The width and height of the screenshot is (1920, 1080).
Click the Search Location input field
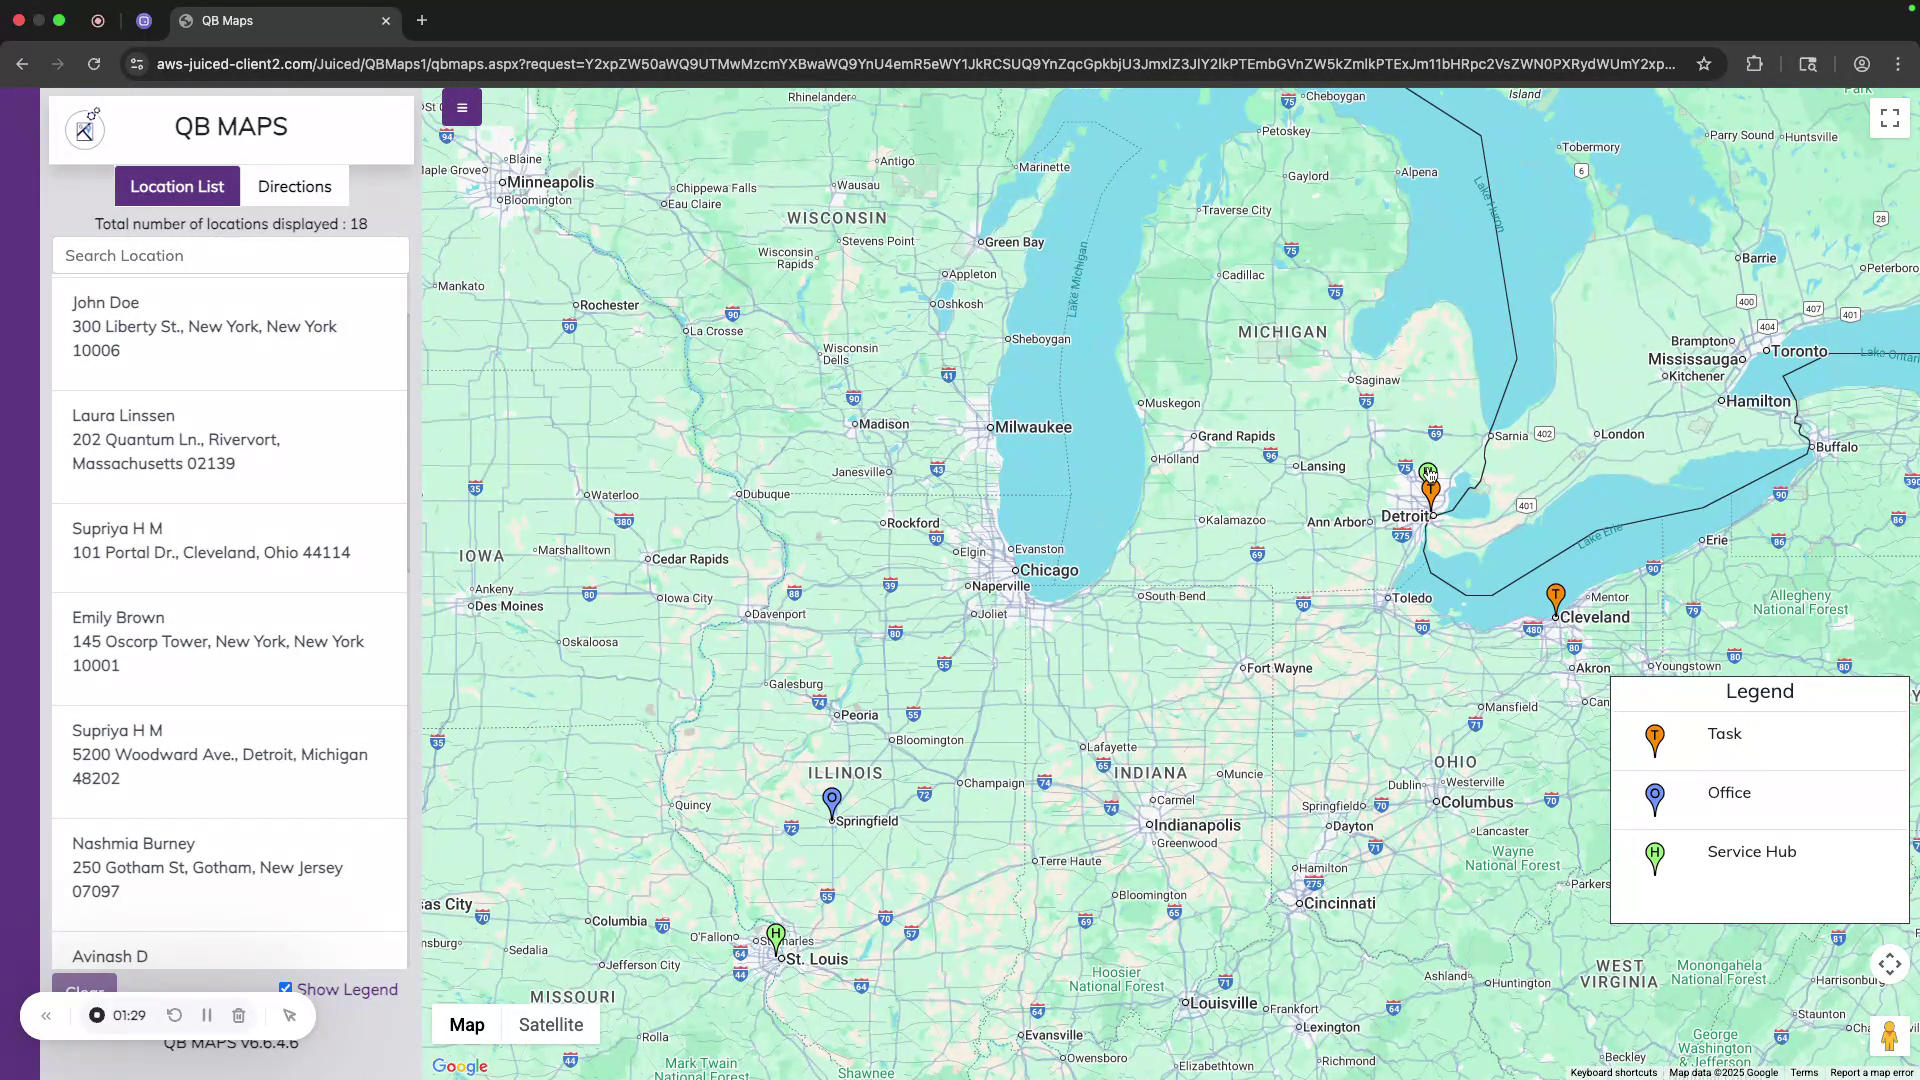[x=230, y=255]
